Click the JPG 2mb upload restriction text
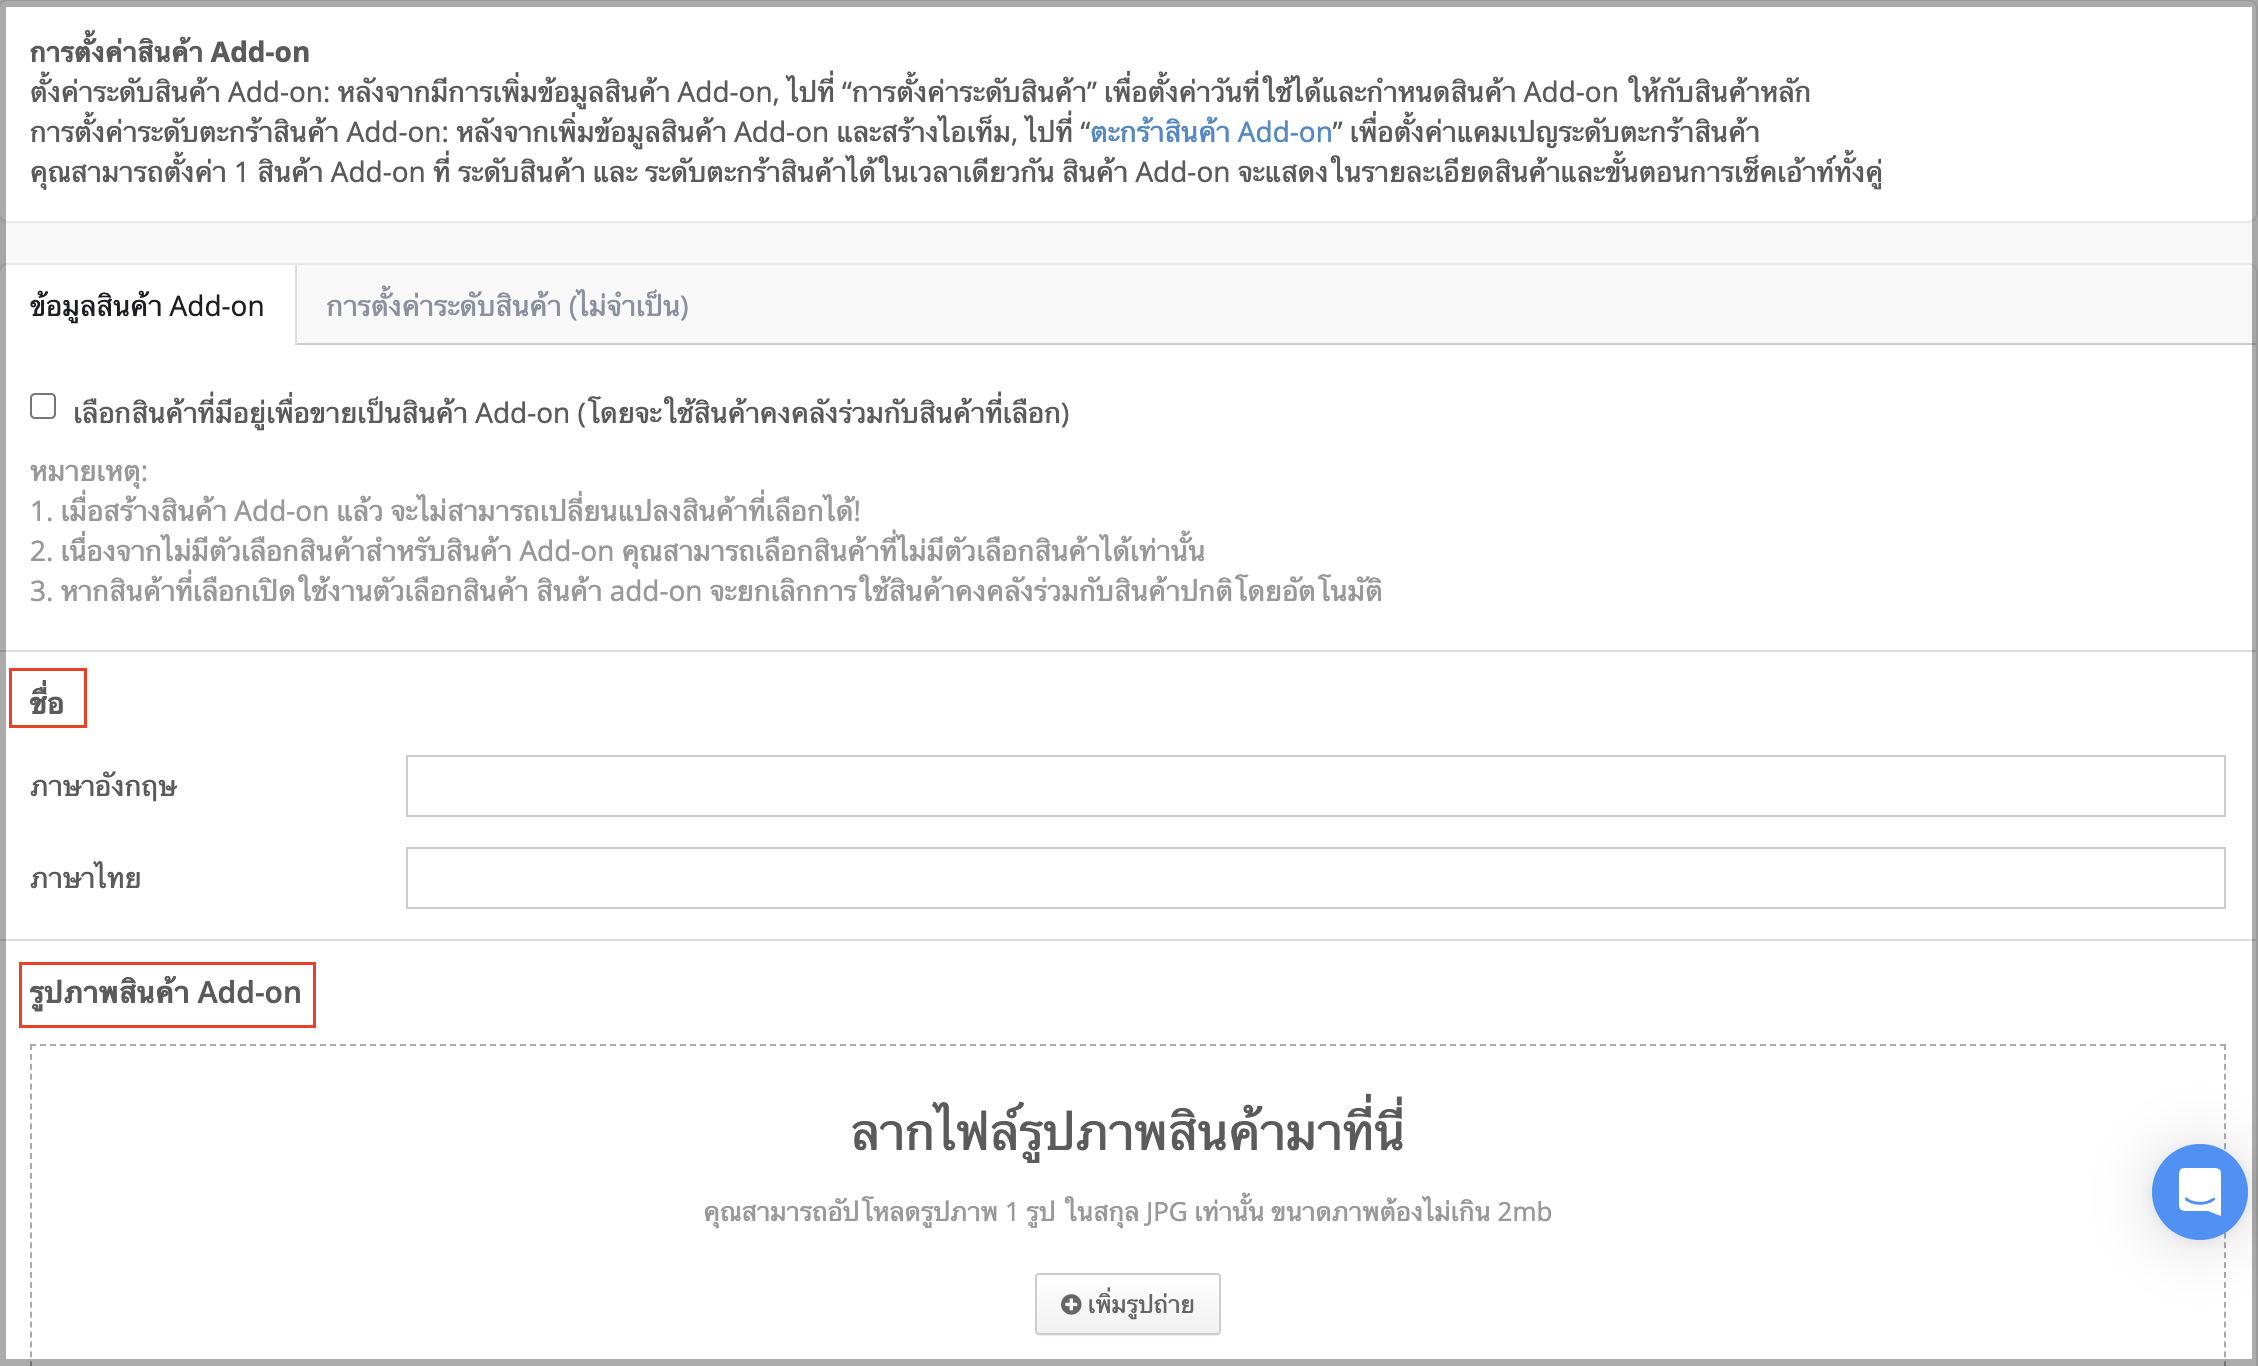The width and height of the screenshot is (2258, 1366). click(1127, 1212)
